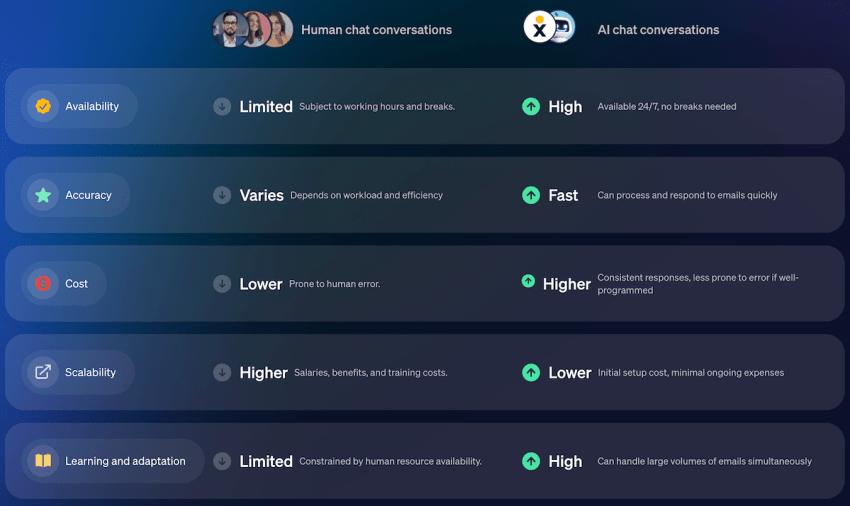Click the red dollar Cost icon
Viewport: 850px width, 506px height.
tap(43, 284)
